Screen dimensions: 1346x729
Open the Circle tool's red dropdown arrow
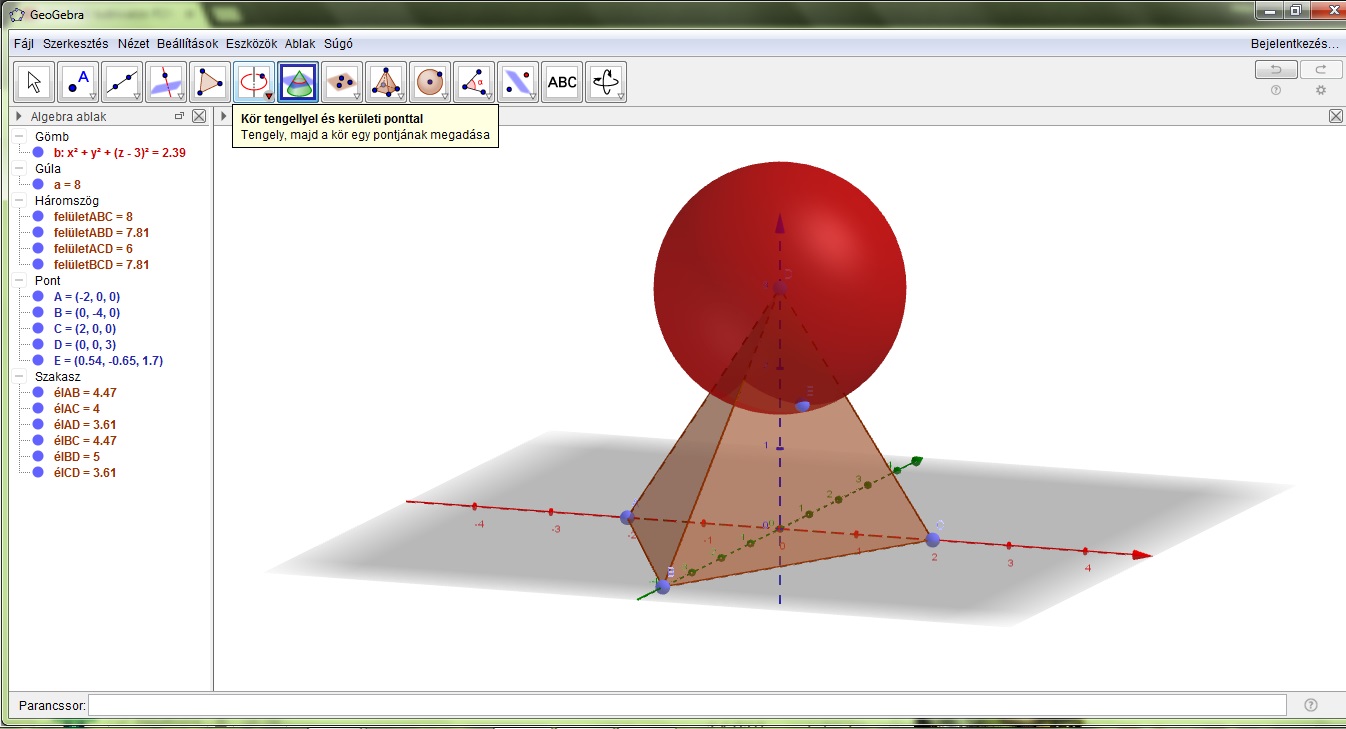pyautogui.click(x=268, y=96)
